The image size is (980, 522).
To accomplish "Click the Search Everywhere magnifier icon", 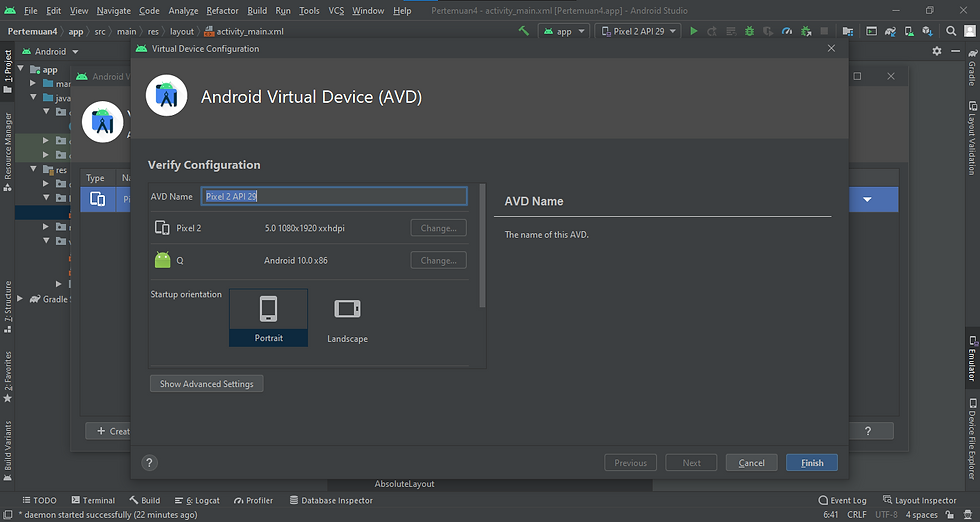I will click(951, 31).
